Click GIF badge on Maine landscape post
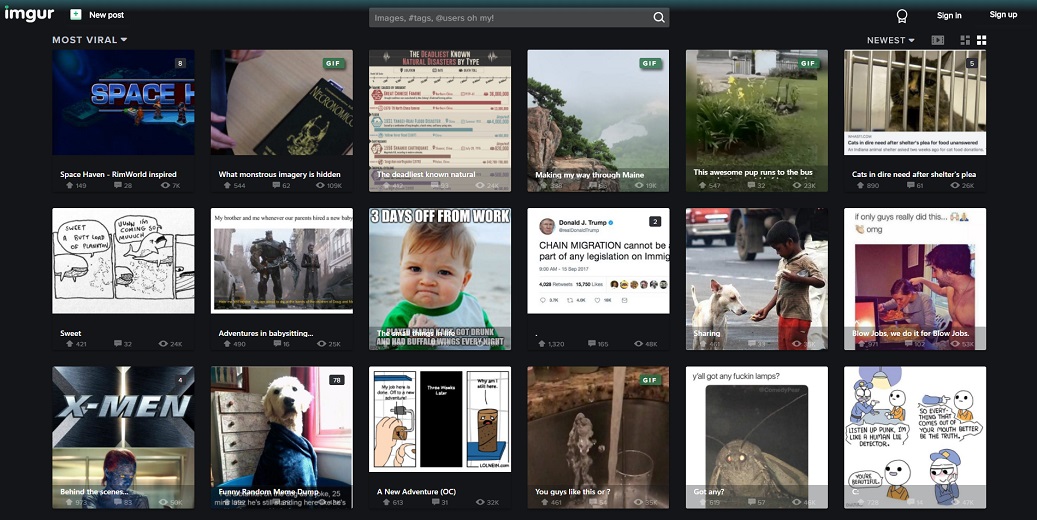Image resolution: width=1037 pixels, height=520 pixels. click(x=649, y=64)
